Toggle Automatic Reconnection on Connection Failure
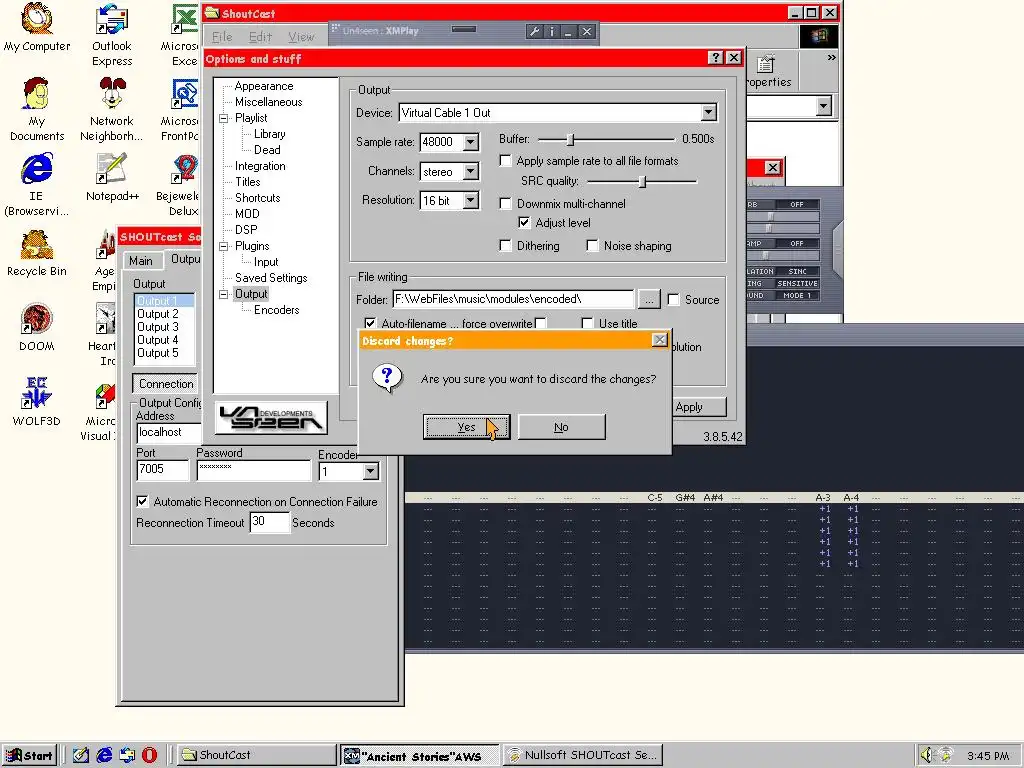The height and width of the screenshot is (768, 1024). click(142, 502)
